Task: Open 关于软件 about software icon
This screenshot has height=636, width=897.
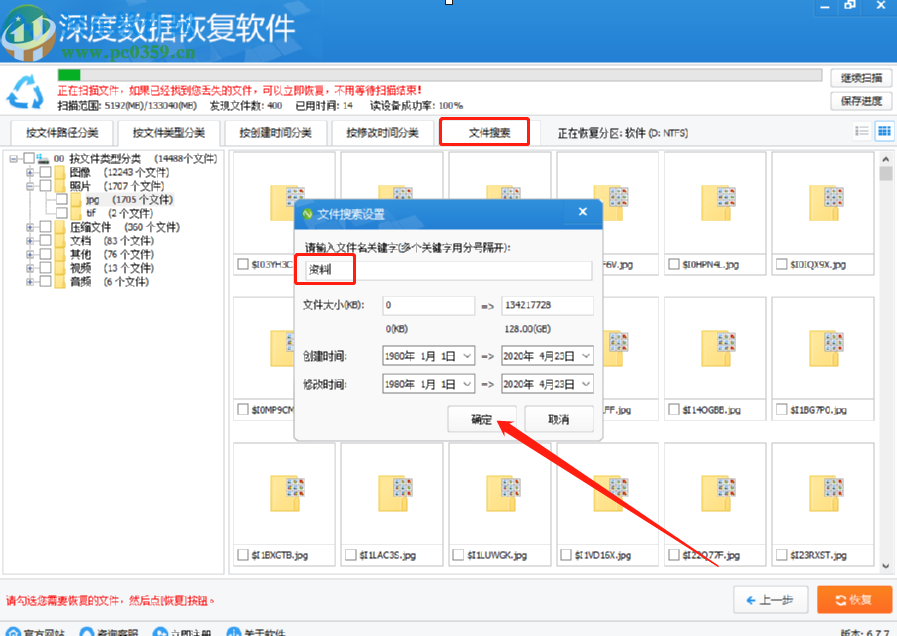Action: coord(233,632)
